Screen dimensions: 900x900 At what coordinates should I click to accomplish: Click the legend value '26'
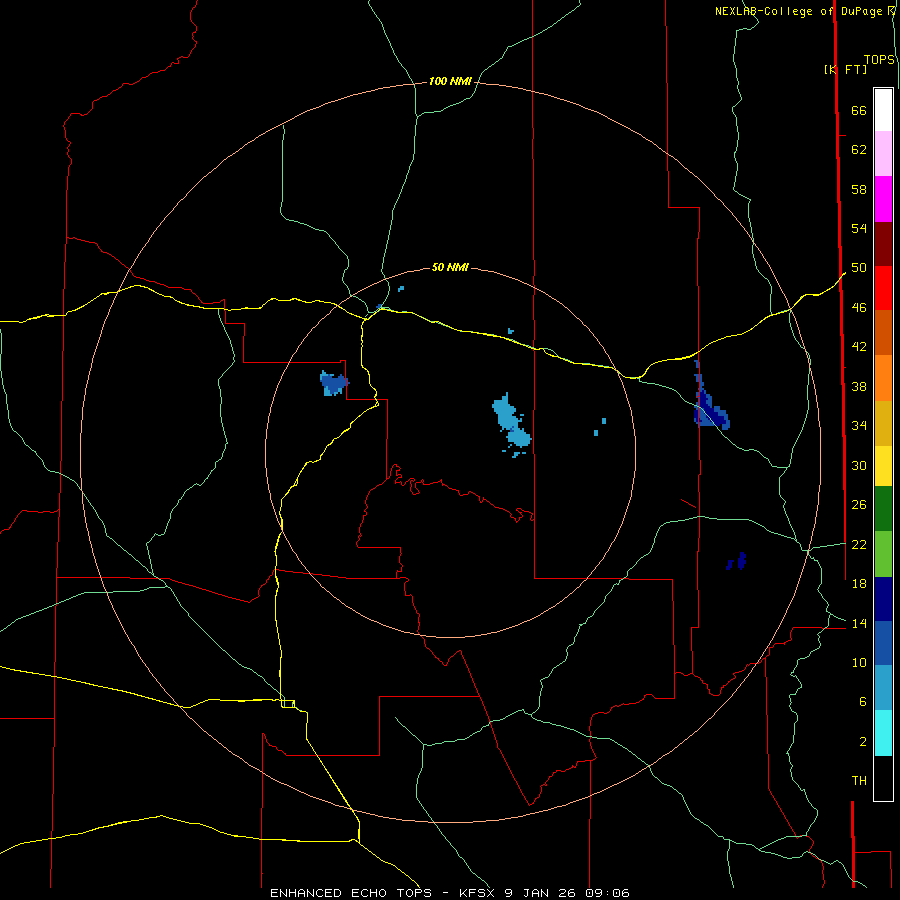(859, 505)
